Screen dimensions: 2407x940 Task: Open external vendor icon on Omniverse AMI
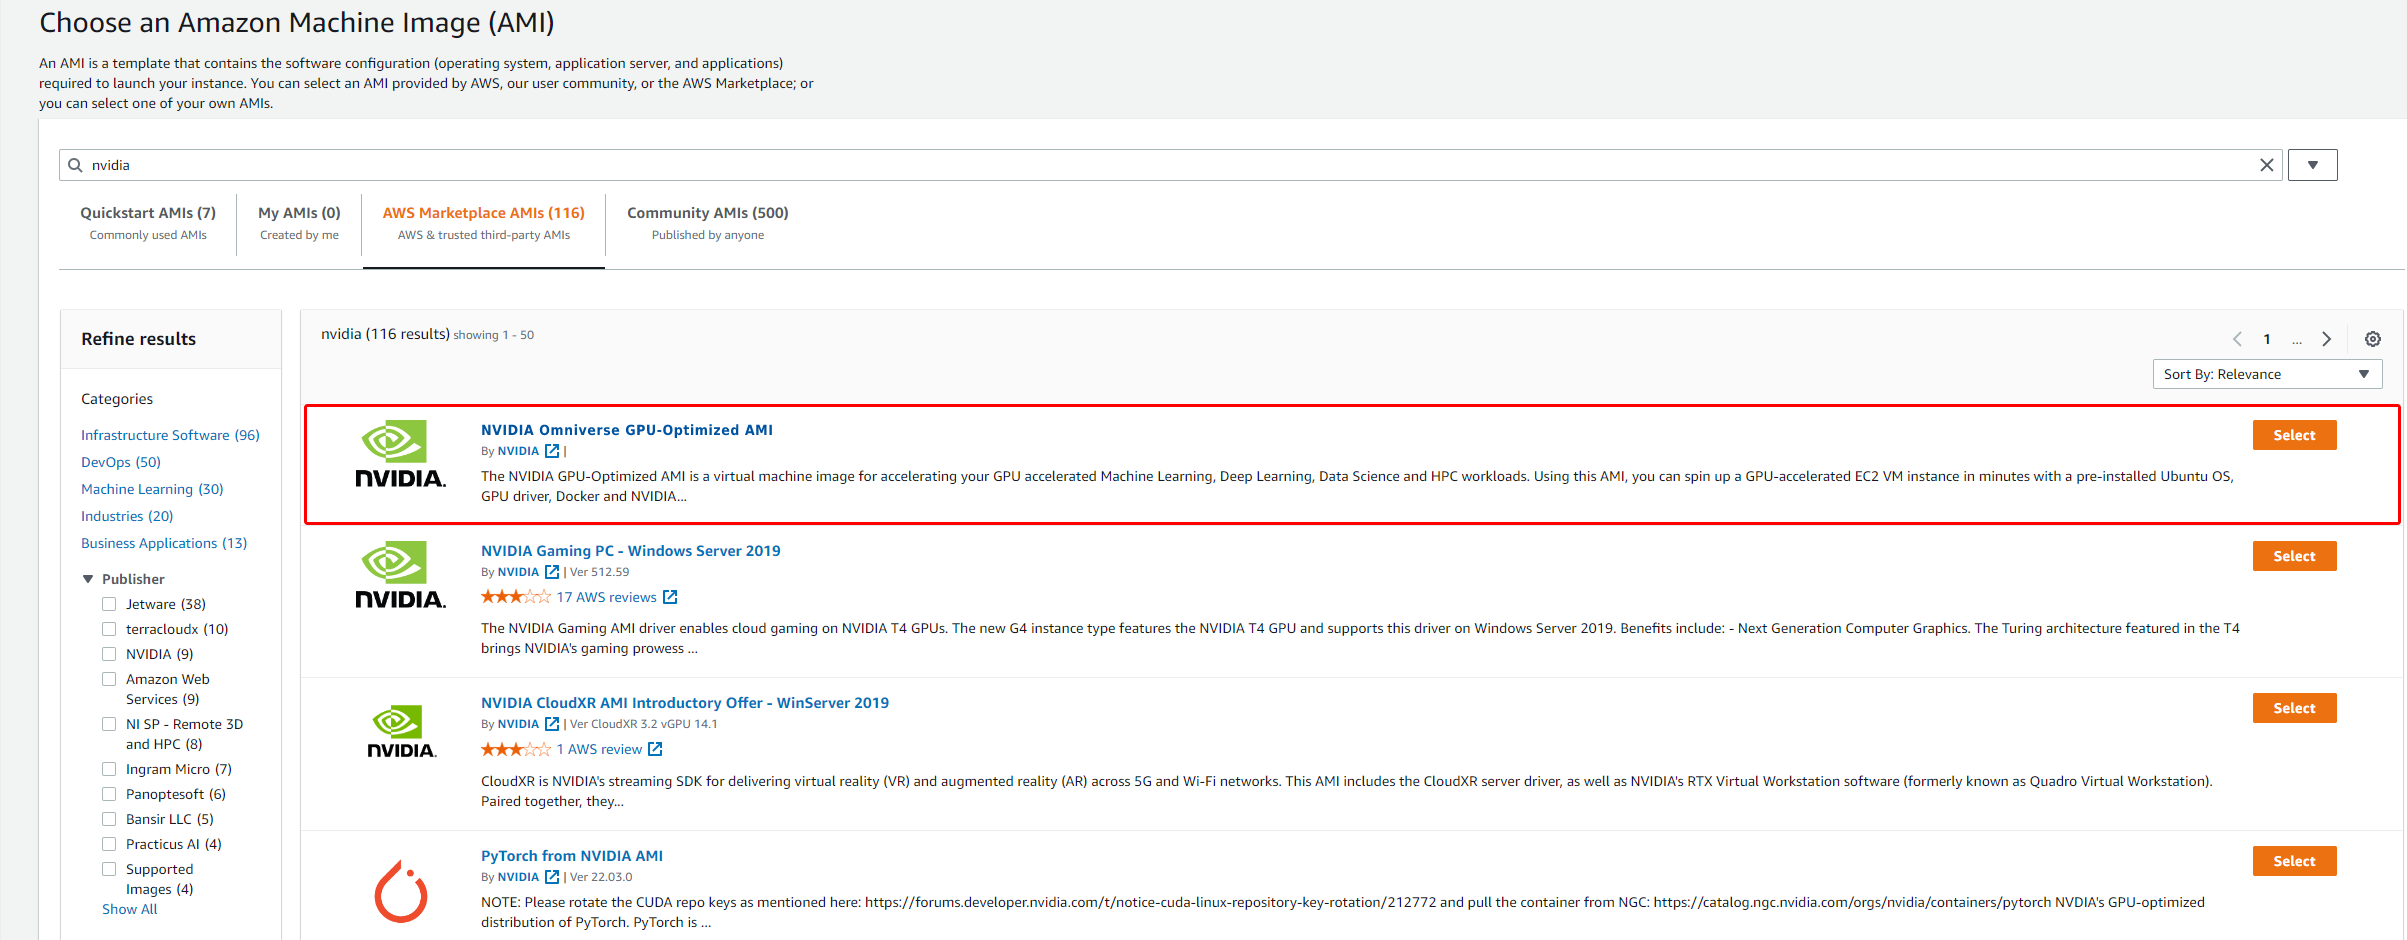552,451
